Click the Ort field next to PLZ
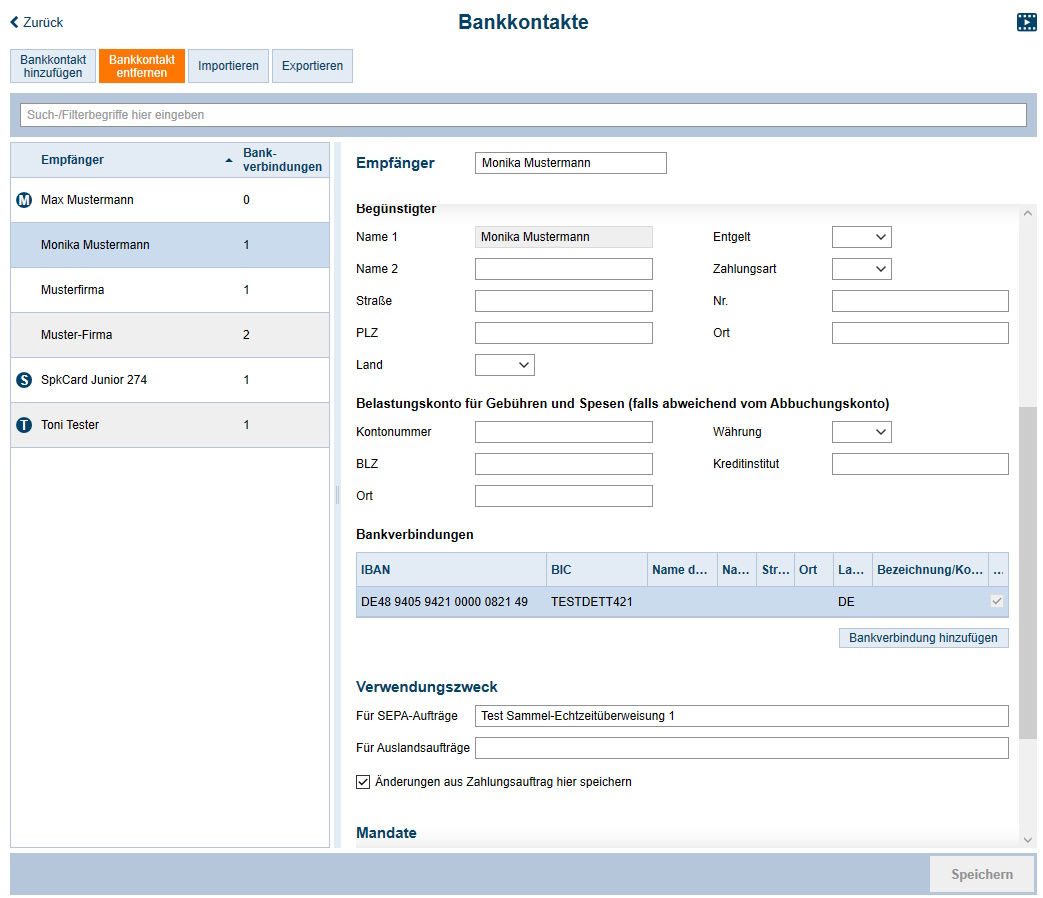The width and height of the screenshot is (1043, 898). (x=920, y=333)
